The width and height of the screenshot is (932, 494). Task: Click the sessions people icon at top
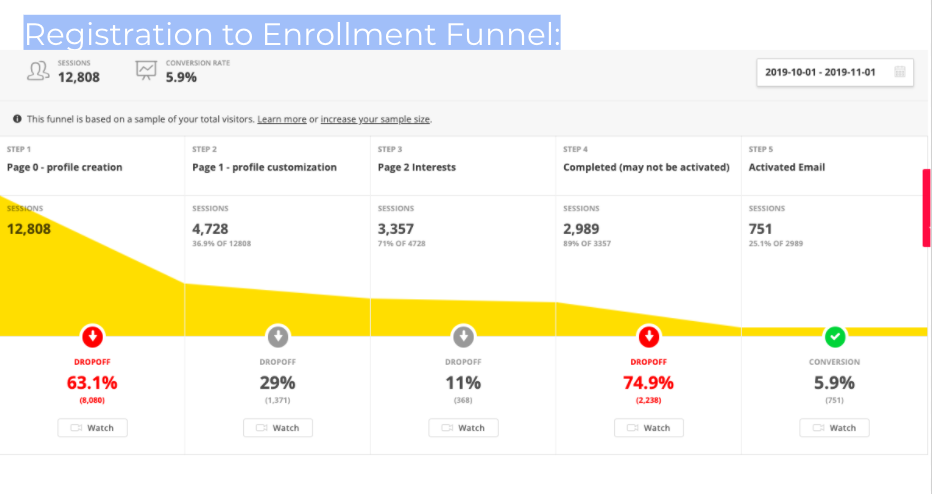pyautogui.click(x=38, y=71)
